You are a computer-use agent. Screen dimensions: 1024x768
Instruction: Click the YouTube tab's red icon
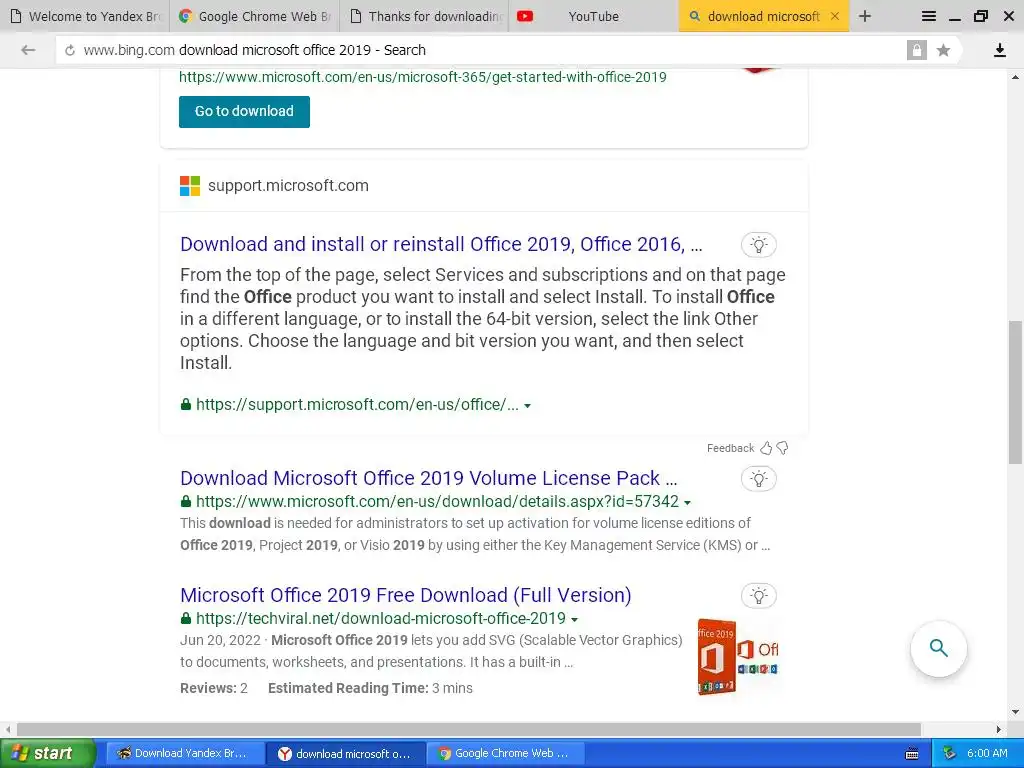pos(524,16)
